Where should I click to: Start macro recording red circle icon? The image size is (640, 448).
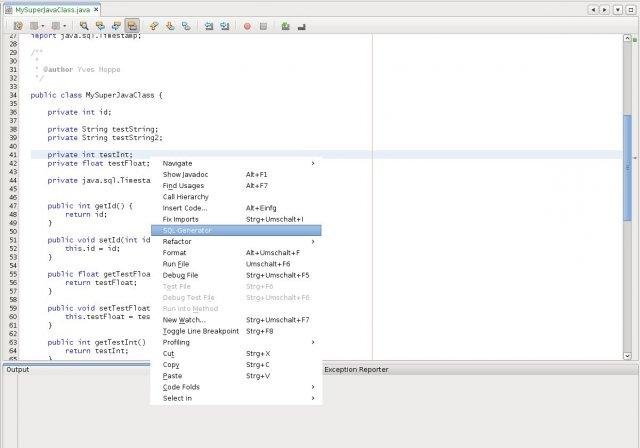pyautogui.click(x=247, y=27)
